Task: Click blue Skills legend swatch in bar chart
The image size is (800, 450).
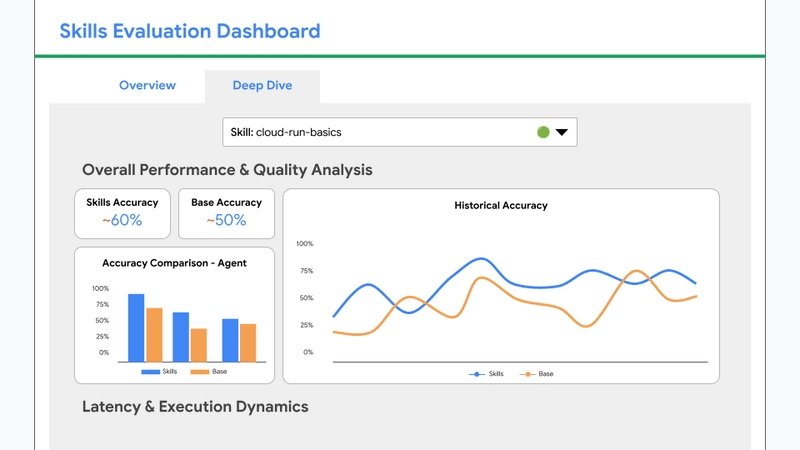Action: click(151, 372)
